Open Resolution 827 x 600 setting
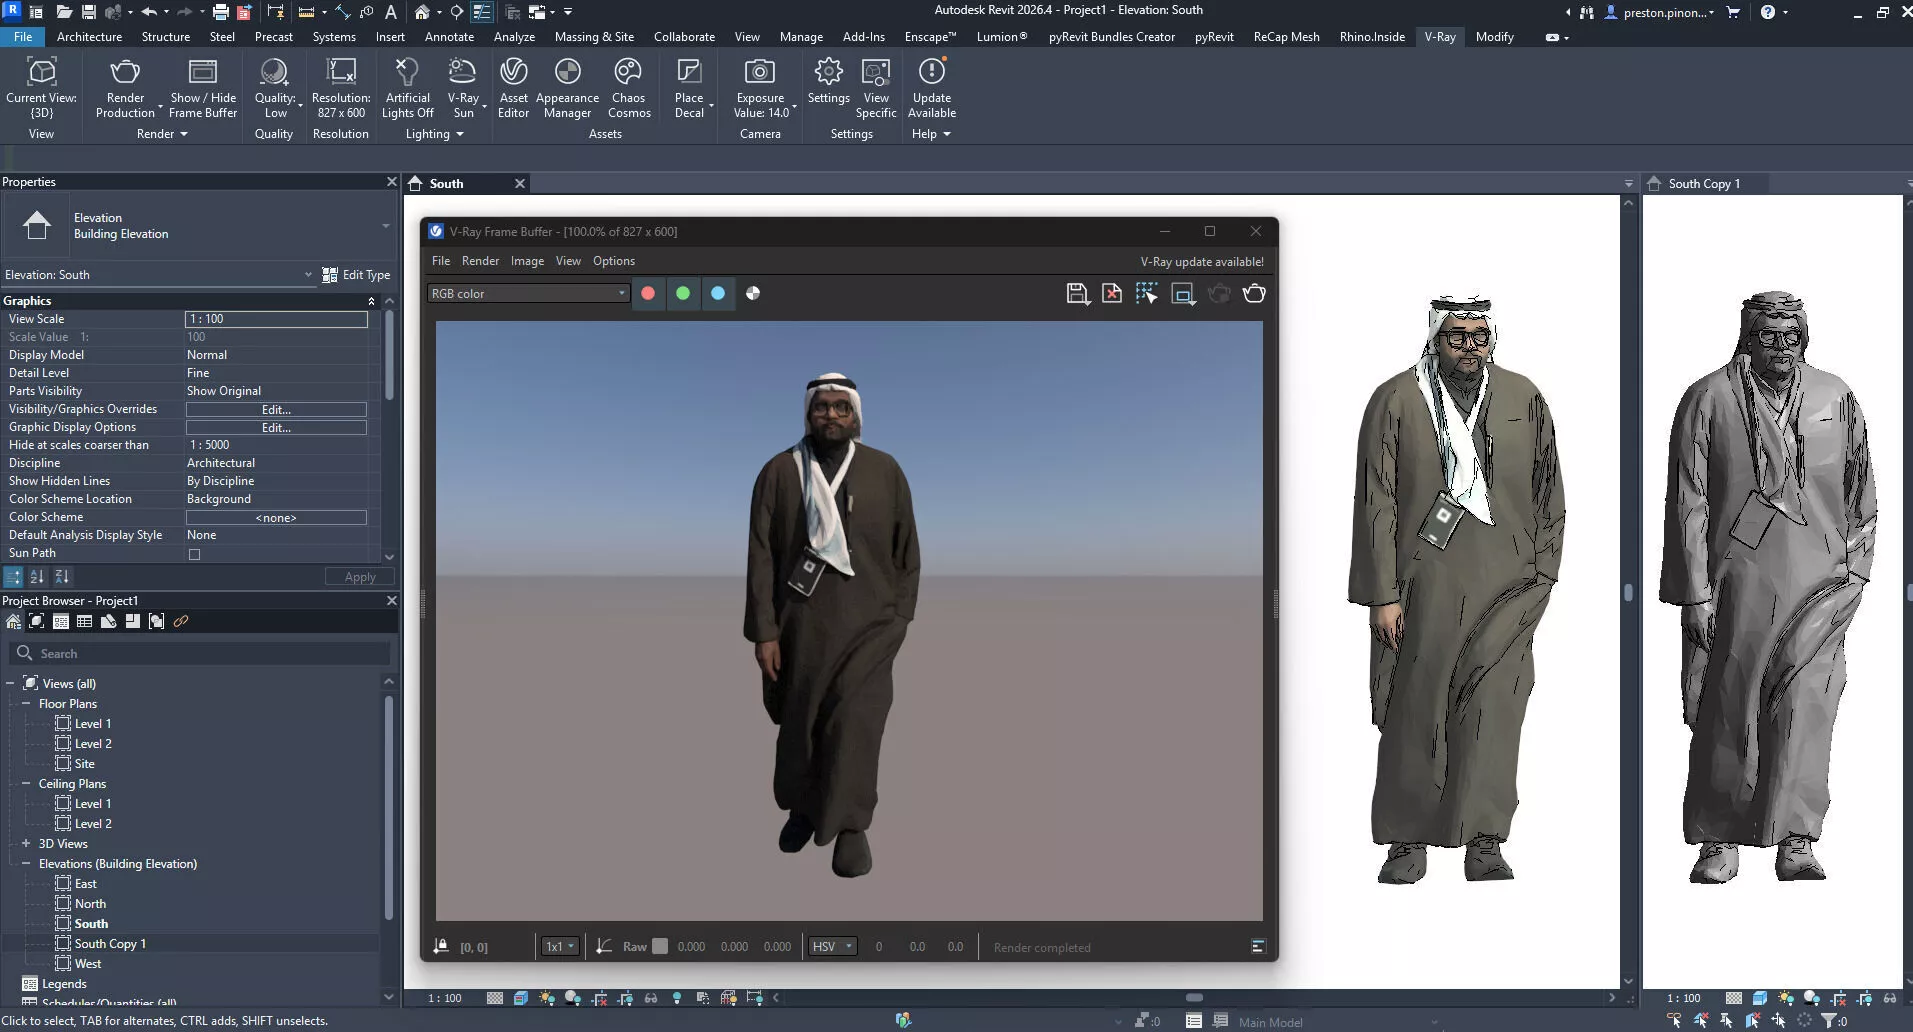 [x=341, y=88]
